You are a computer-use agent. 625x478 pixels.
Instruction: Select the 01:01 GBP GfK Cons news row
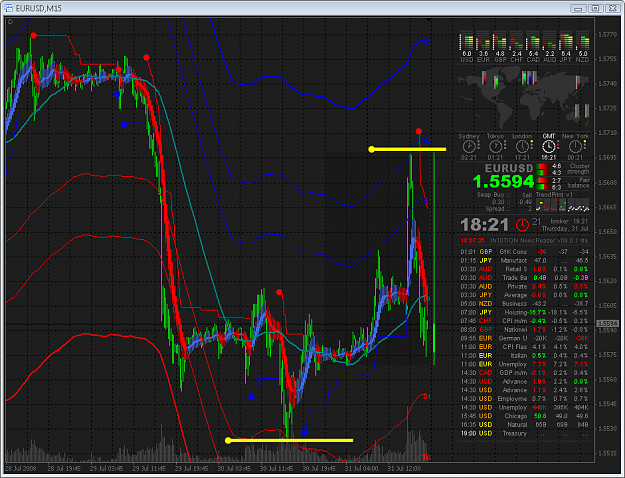[x=524, y=252]
